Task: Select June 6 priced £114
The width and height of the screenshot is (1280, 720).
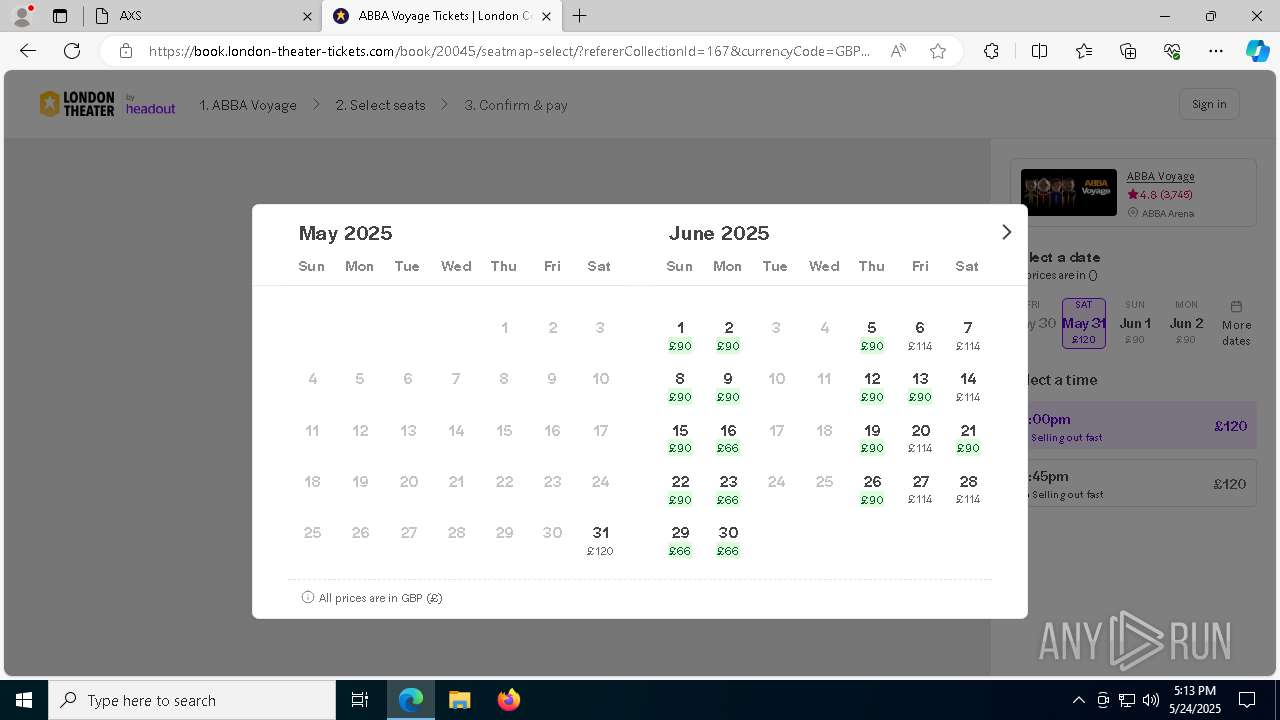Action: [920, 335]
